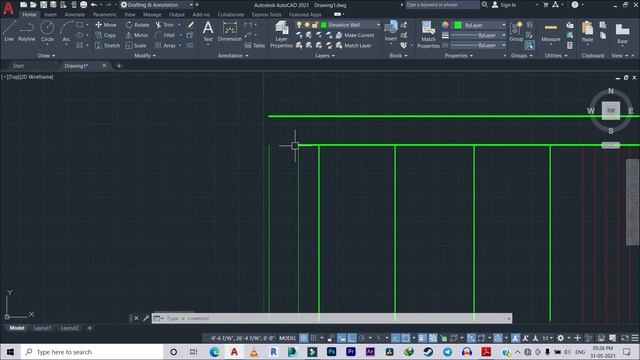The height and width of the screenshot is (360, 640).
Task: Click the Plot printer icon in quick access
Action: click(83, 4)
